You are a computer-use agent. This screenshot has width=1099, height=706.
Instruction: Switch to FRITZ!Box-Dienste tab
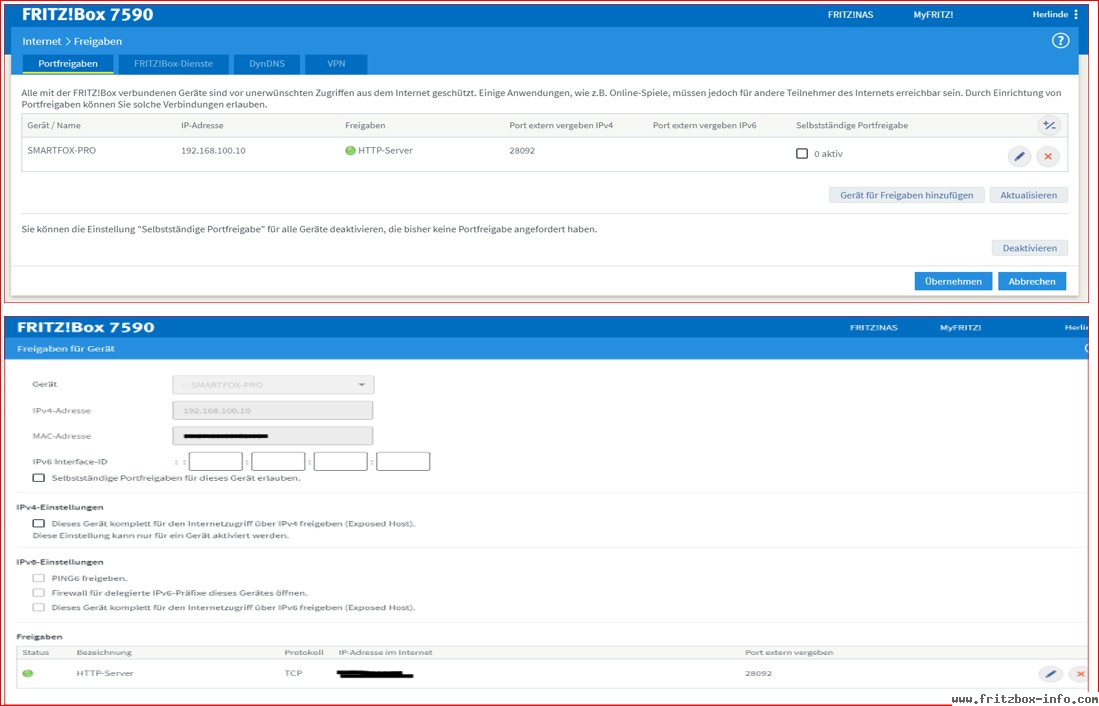173,64
